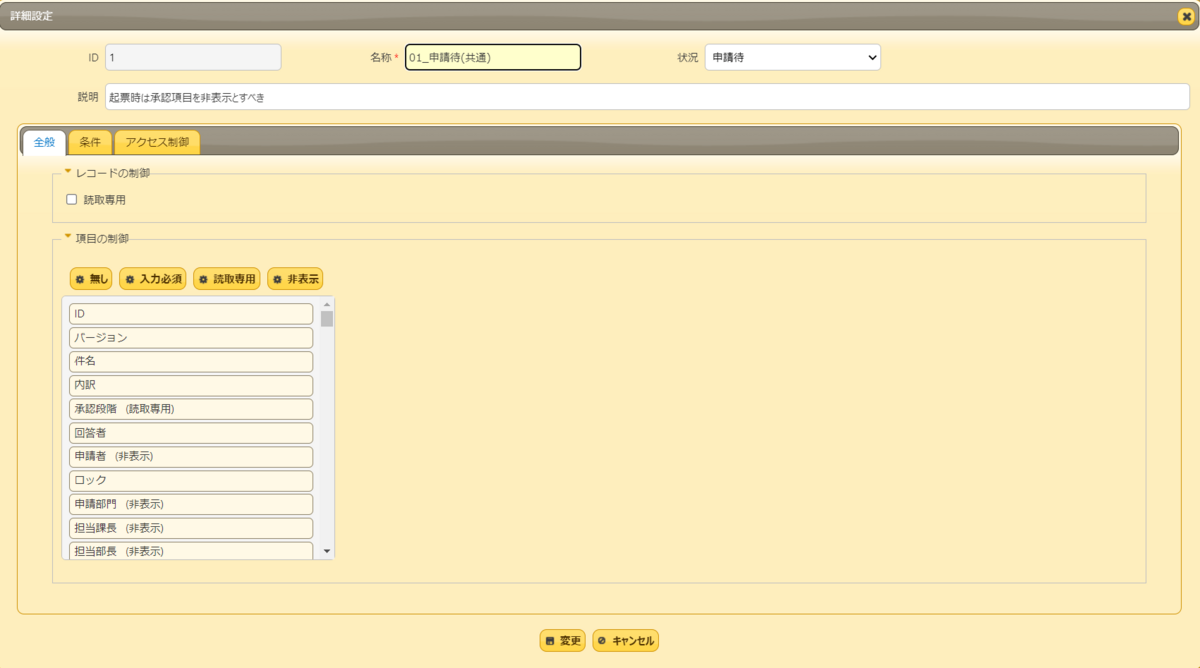Select the 担当課長 (非表示) item
The height and width of the screenshot is (668, 1200).
[x=191, y=528]
